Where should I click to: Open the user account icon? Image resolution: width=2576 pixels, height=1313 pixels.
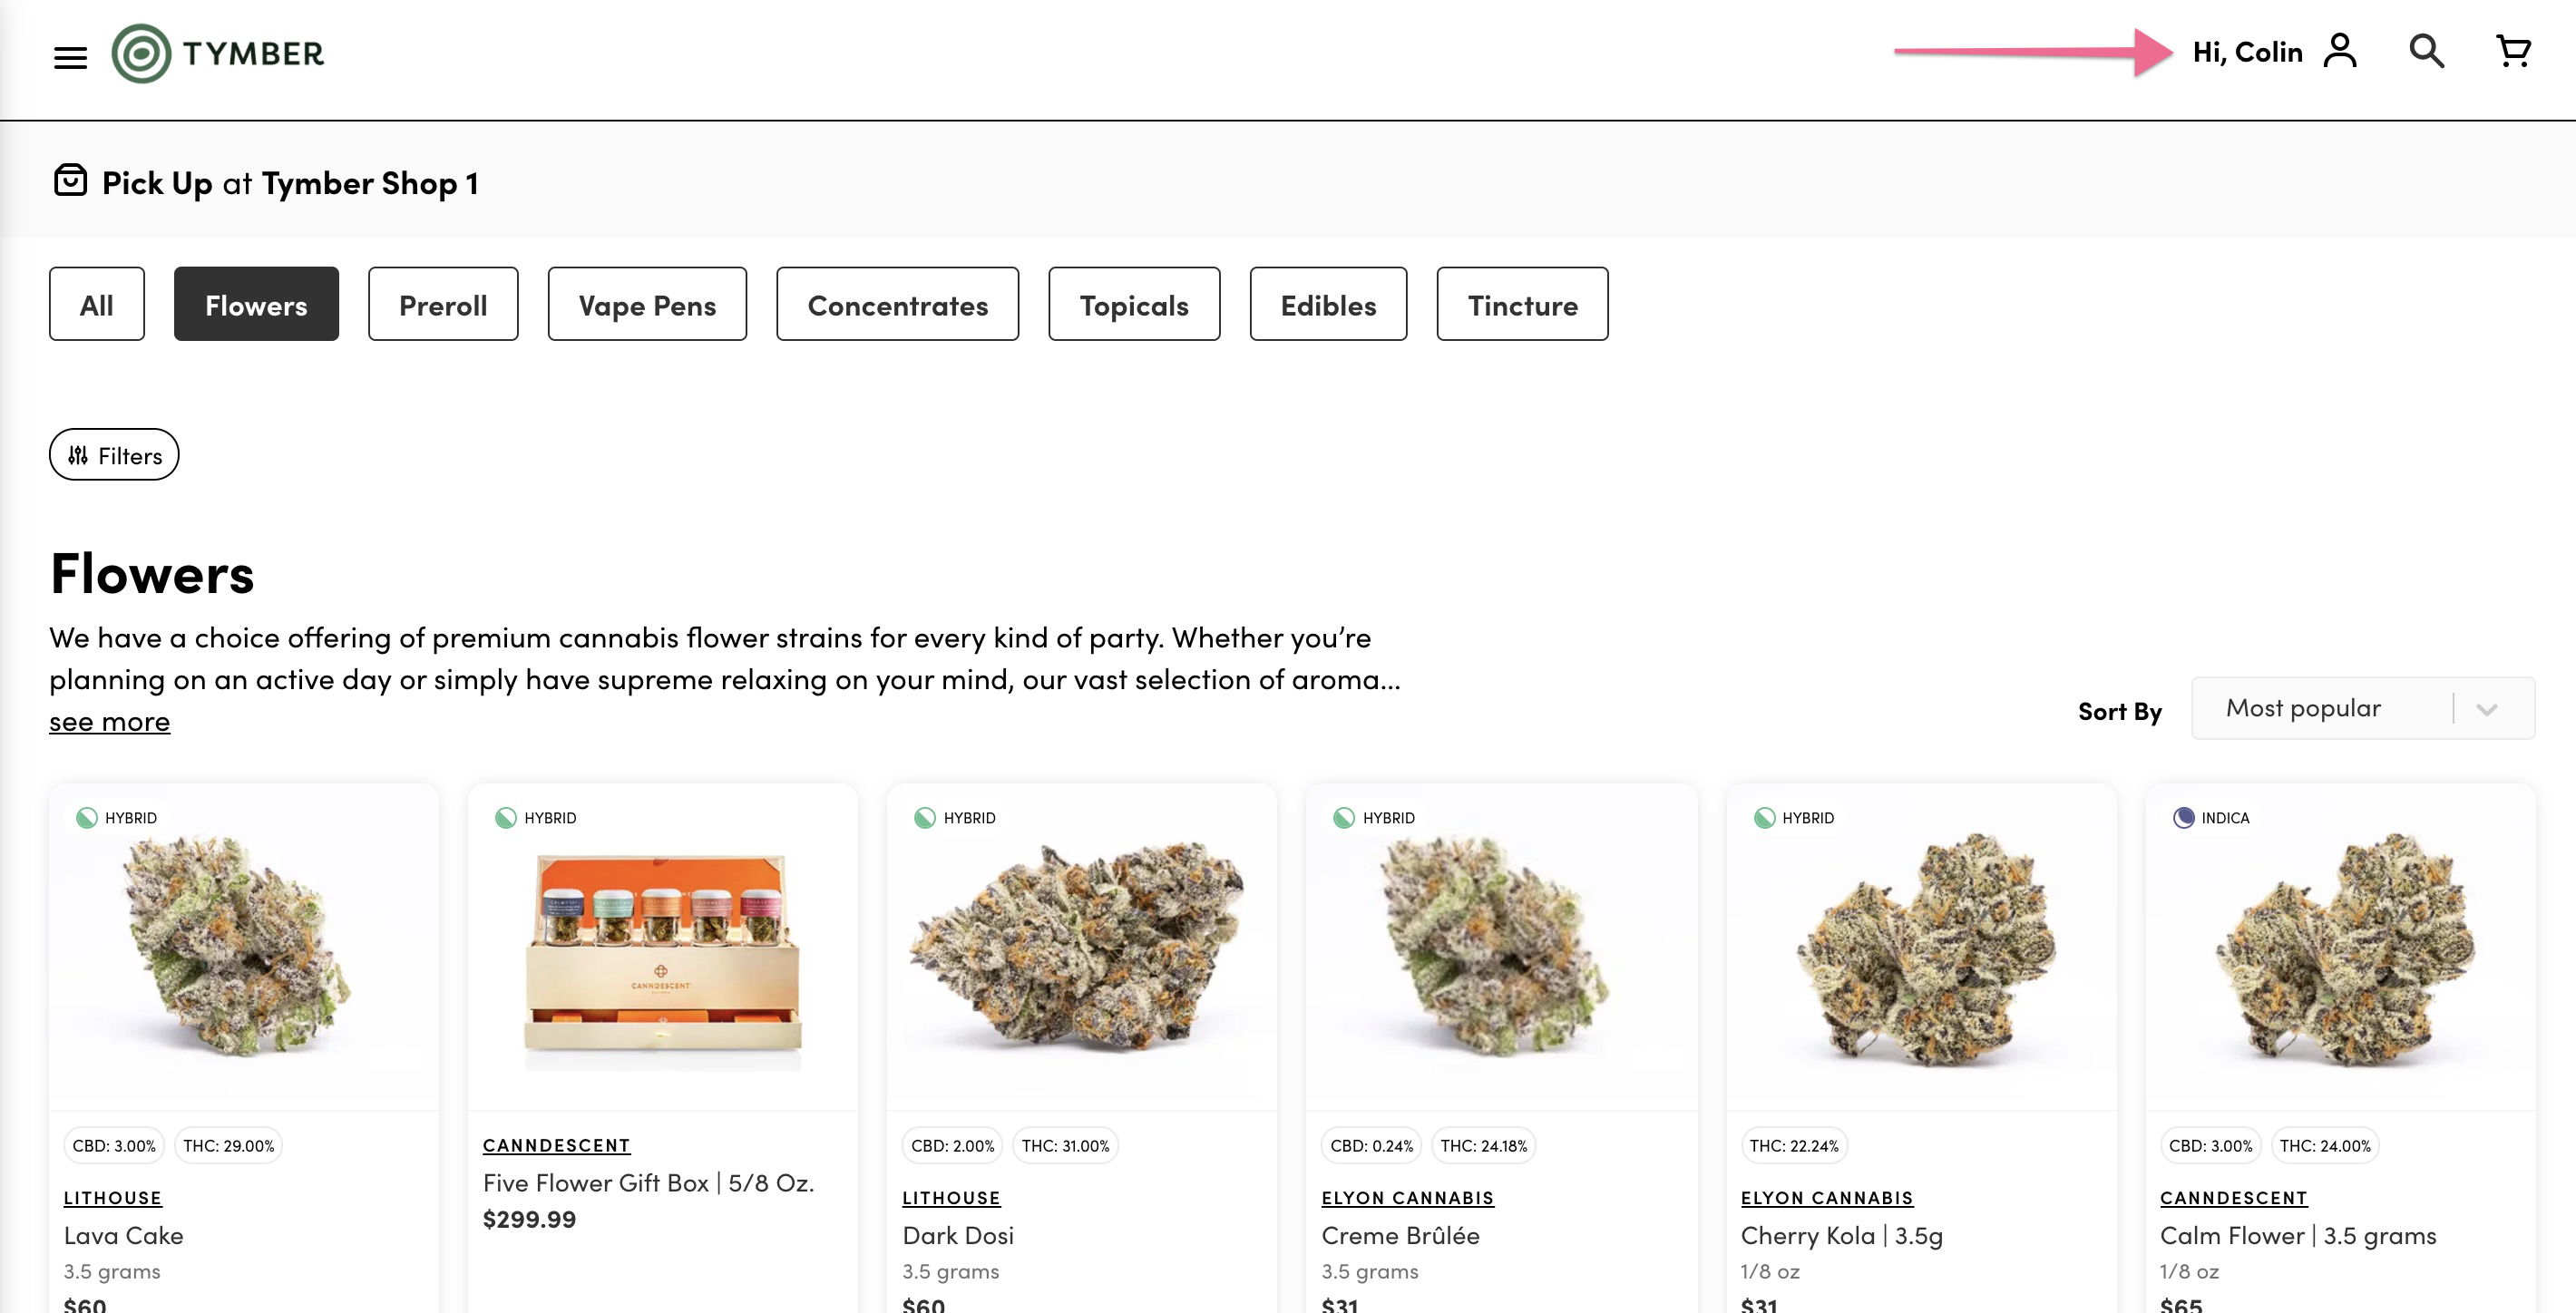[x=2340, y=51]
